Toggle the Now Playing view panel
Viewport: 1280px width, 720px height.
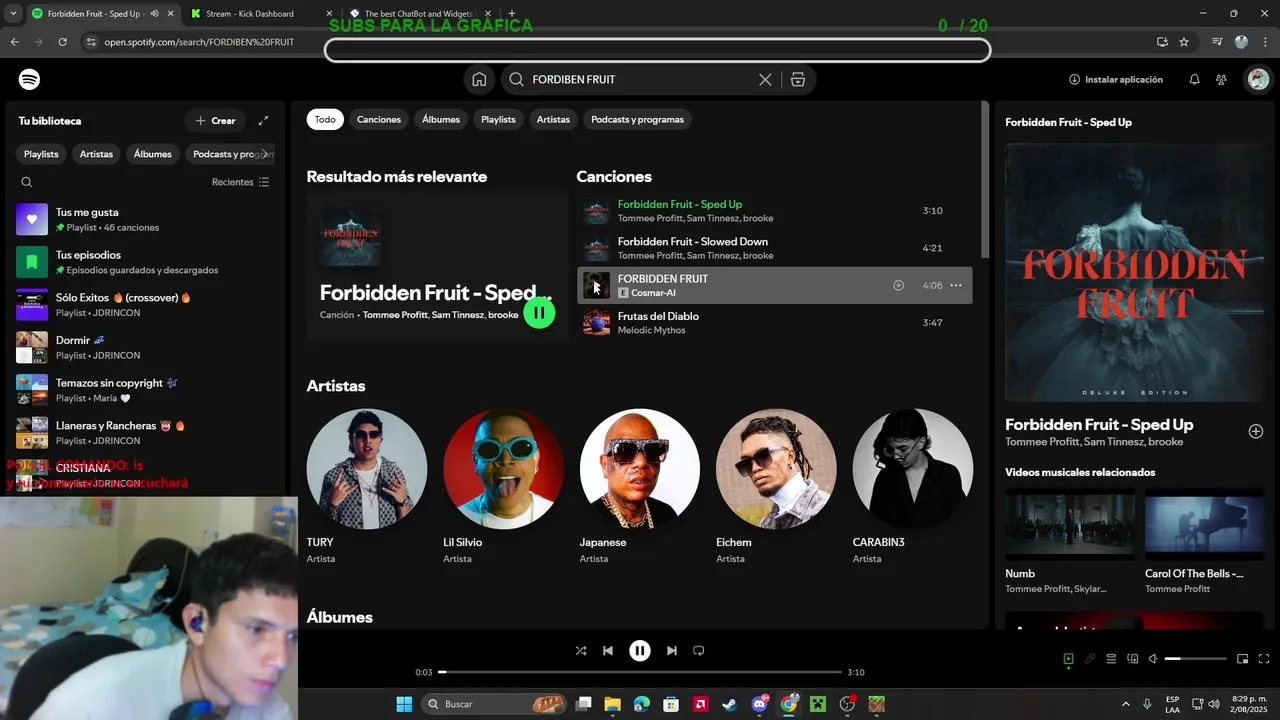1068,659
